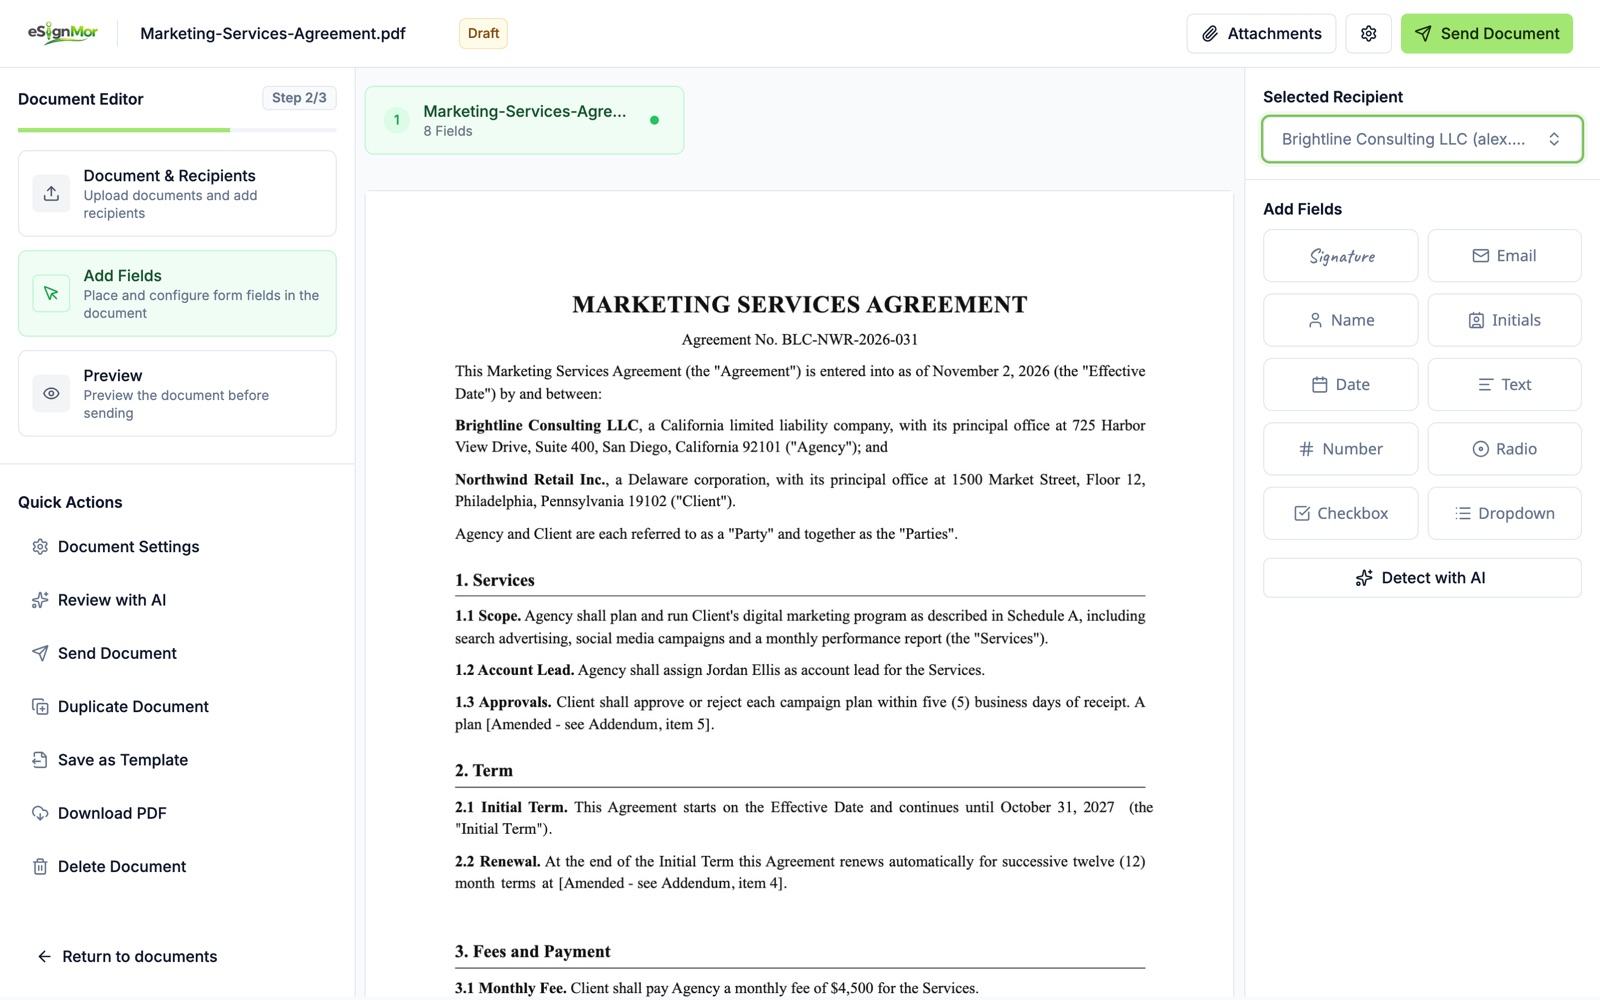Select the Add Fields step
This screenshot has height=1000, width=1600.
pyautogui.click(x=177, y=294)
